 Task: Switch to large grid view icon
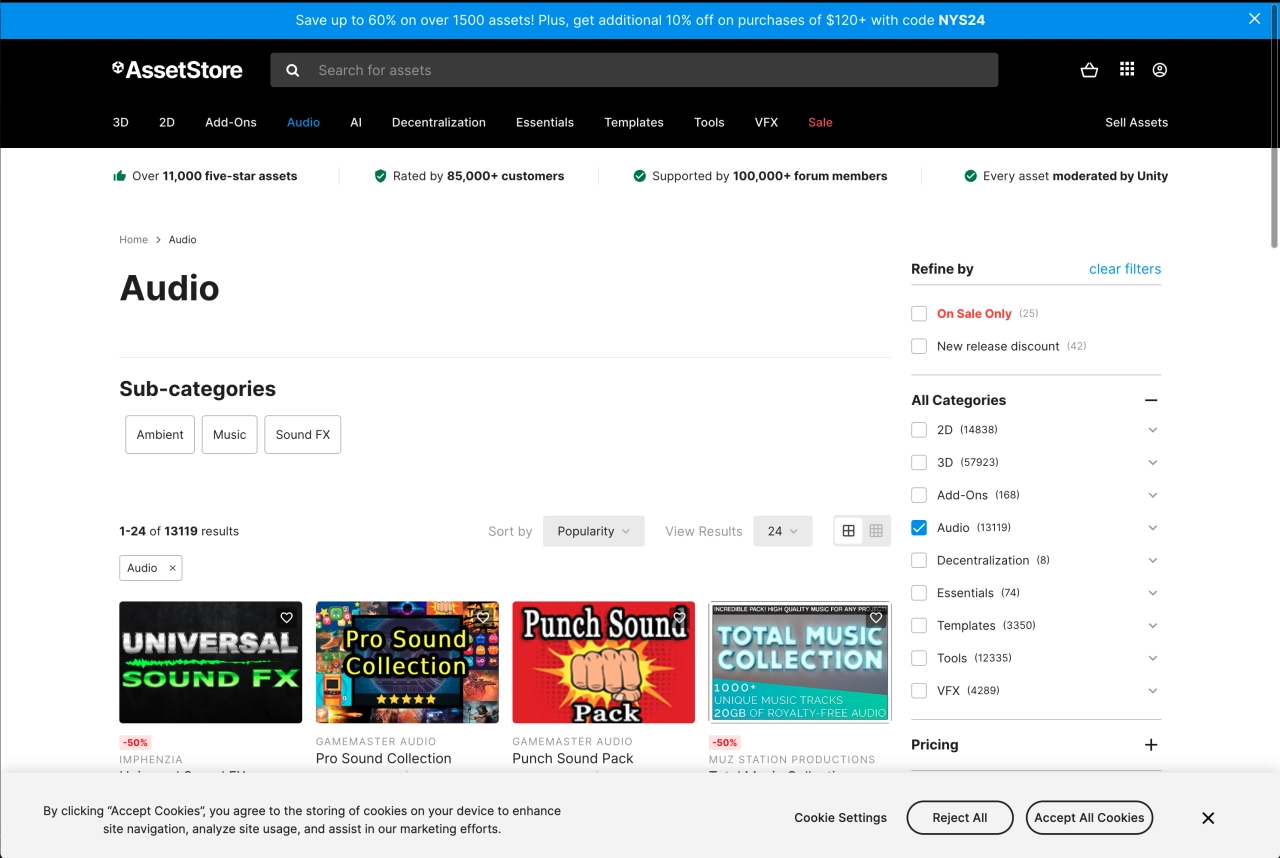848,531
